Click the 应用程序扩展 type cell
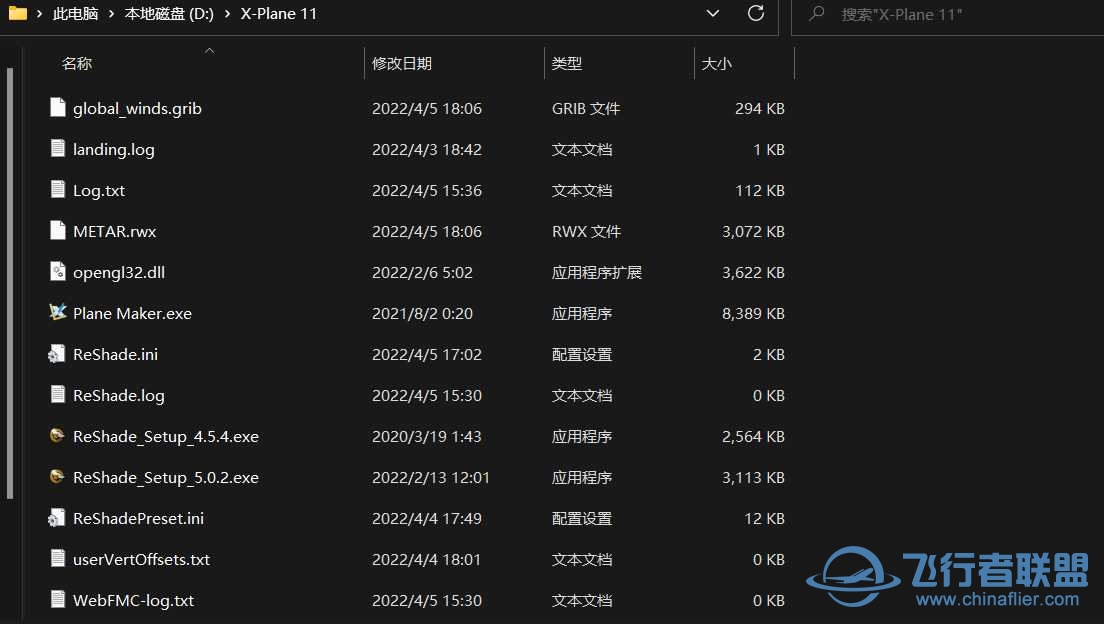1104x624 pixels. click(x=597, y=273)
